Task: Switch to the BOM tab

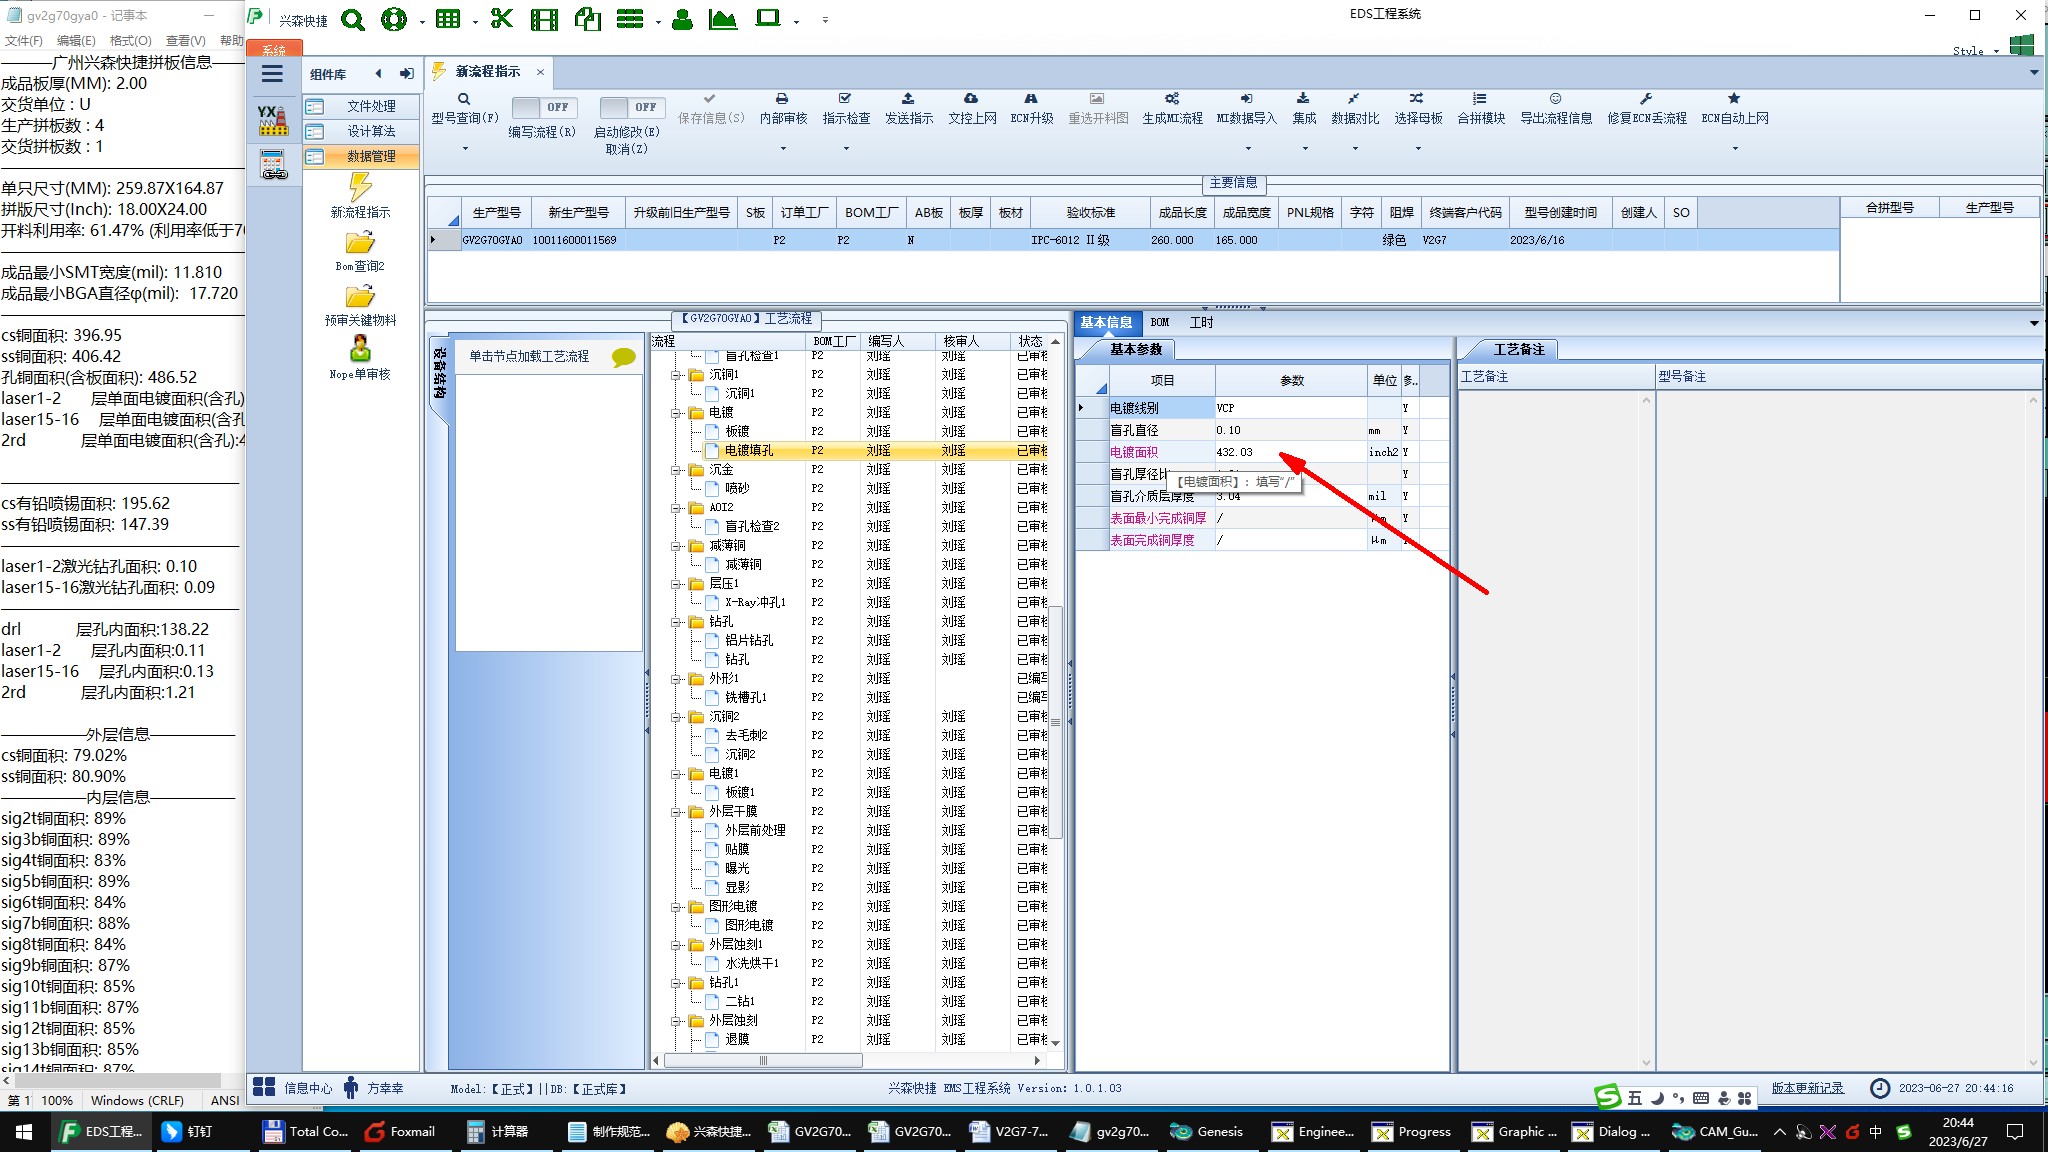Action: coord(1160,322)
